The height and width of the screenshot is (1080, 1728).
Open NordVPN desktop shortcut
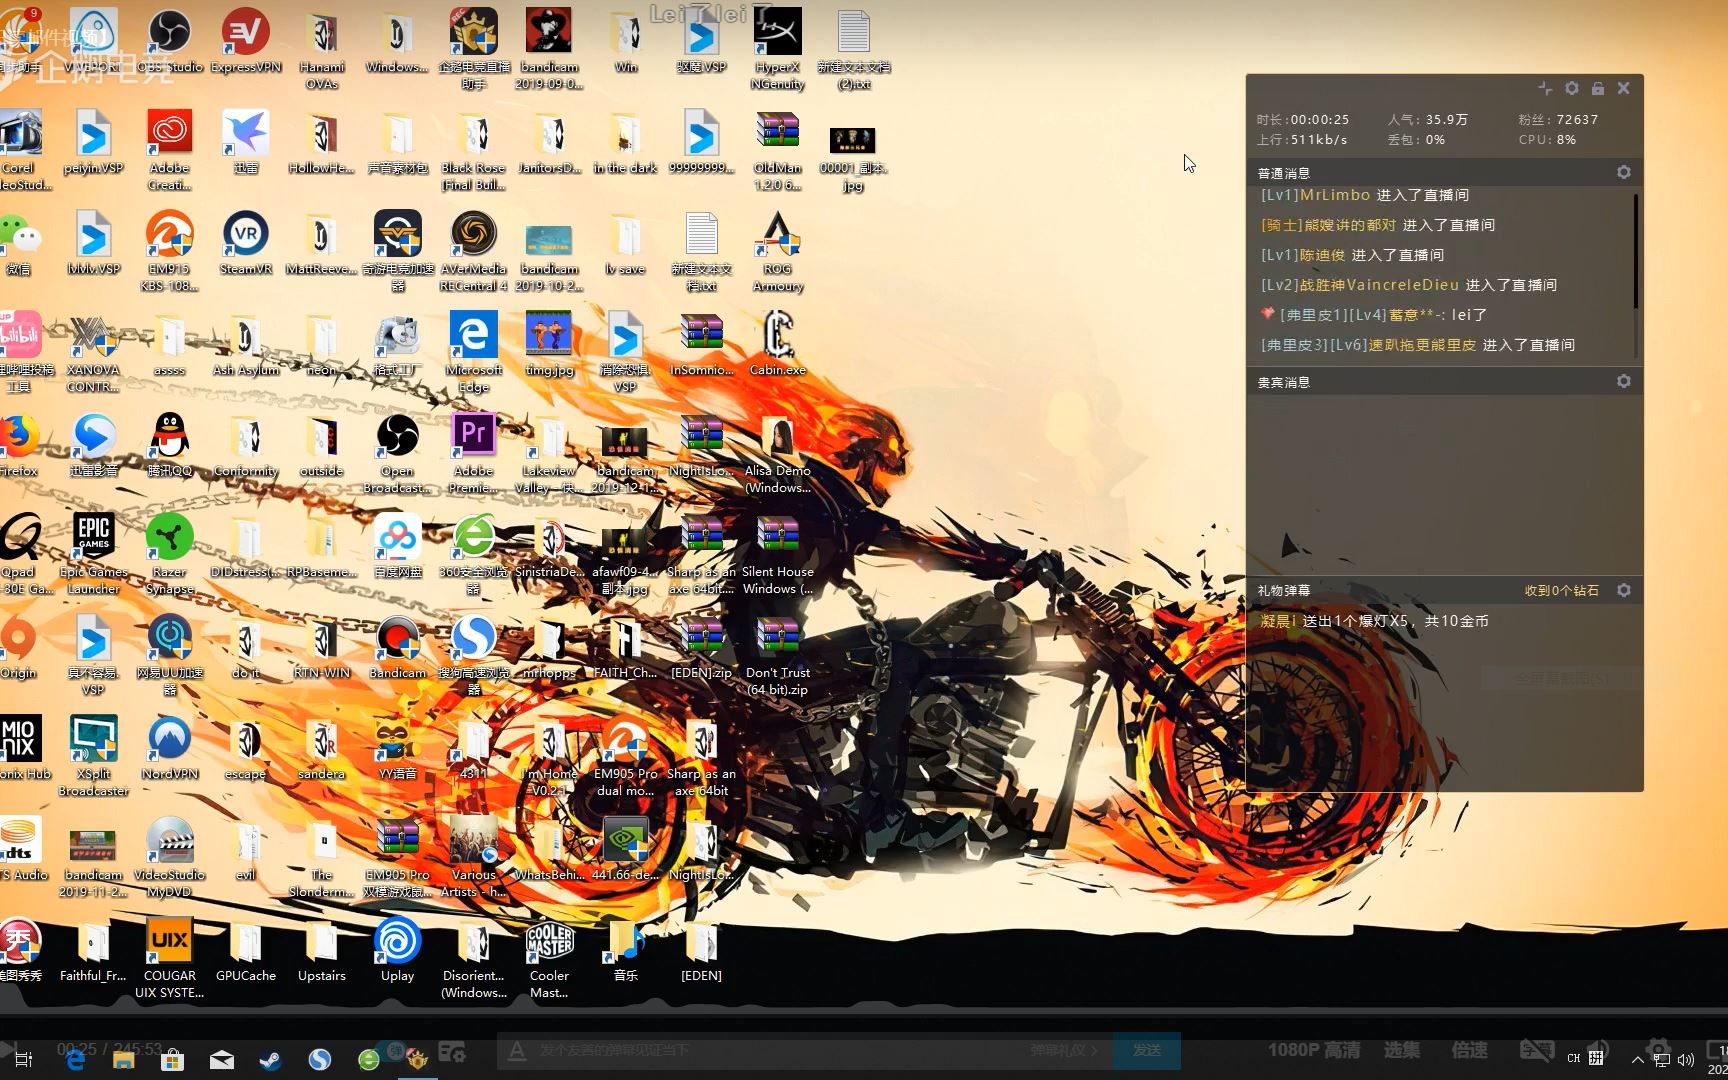170,747
